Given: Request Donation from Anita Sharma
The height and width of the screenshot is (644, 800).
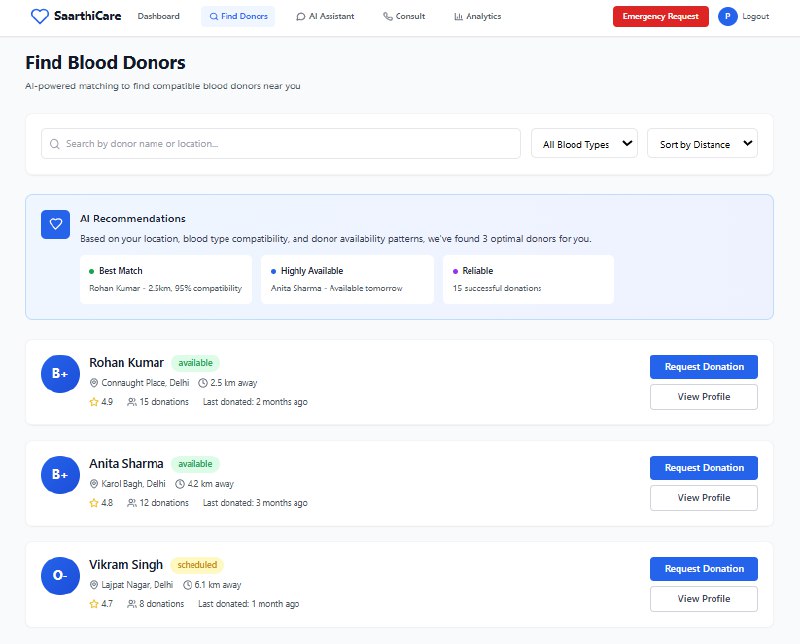Looking at the screenshot, I should [704, 468].
